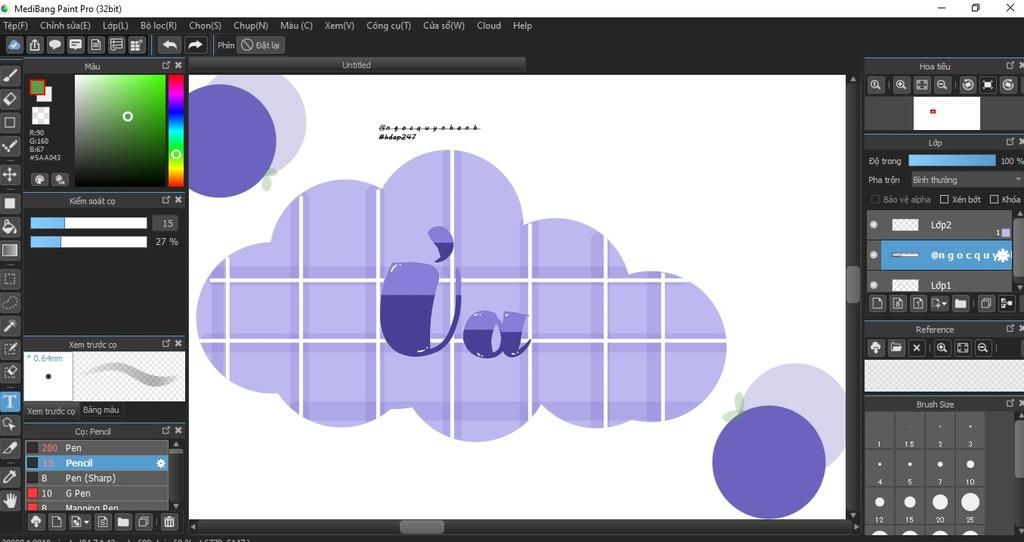Click the horizontal canvas scrollbar thumb
Screen dimensions: 1024x542
coord(422,526)
